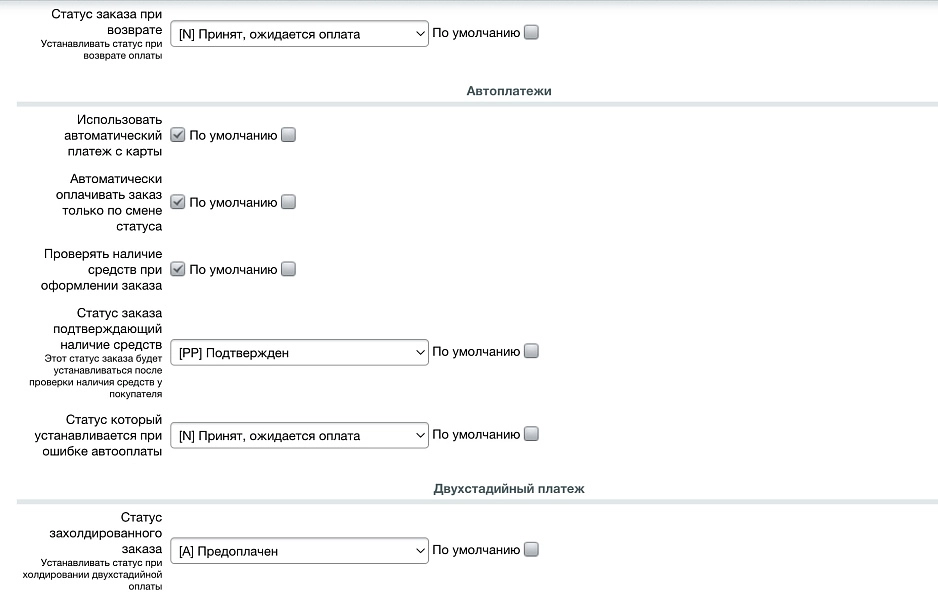Click the Автоплатежи section heading

tap(509, 91)
